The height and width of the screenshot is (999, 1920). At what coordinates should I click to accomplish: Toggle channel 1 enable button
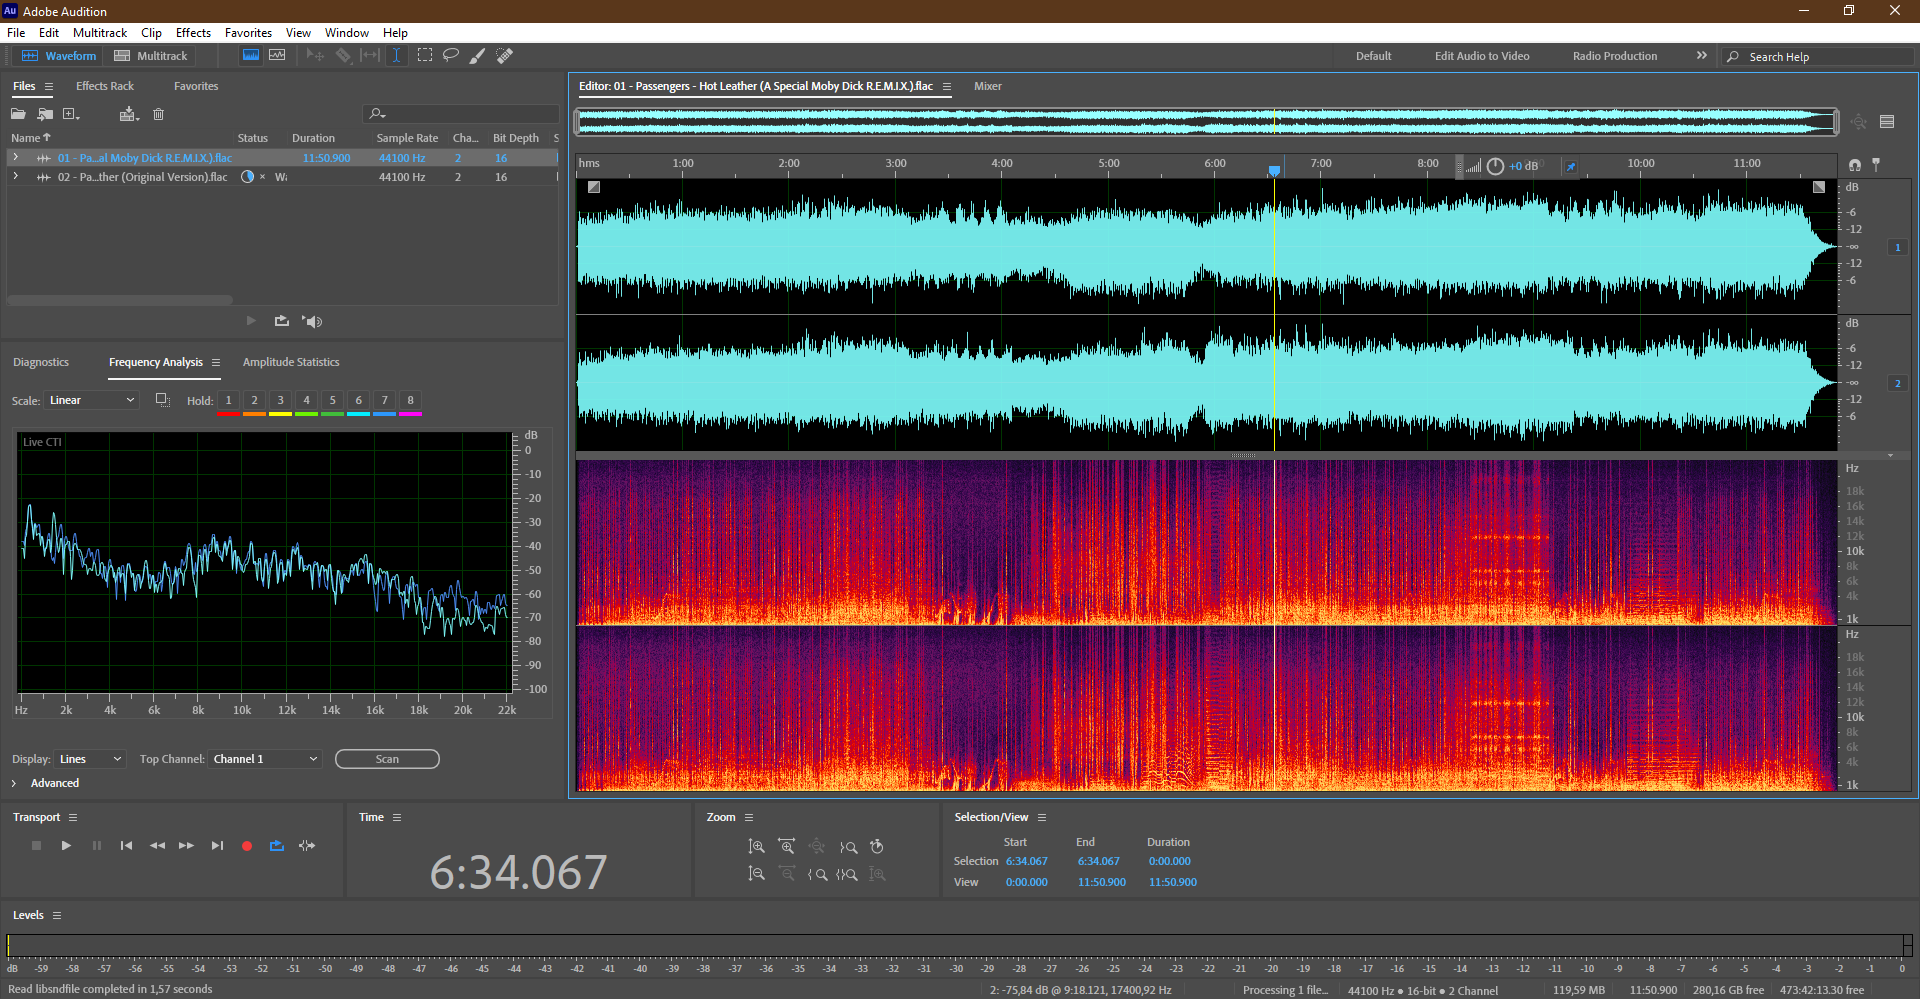click(x=1898, y=247)
